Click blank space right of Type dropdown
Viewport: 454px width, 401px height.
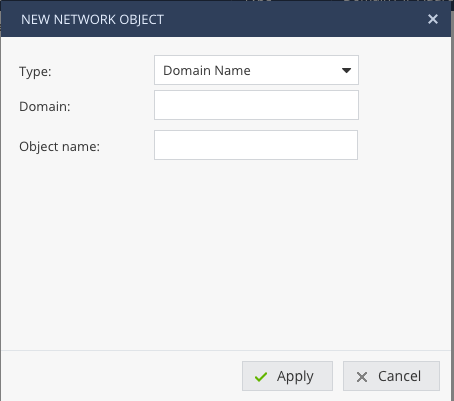(x=405, y=70)
